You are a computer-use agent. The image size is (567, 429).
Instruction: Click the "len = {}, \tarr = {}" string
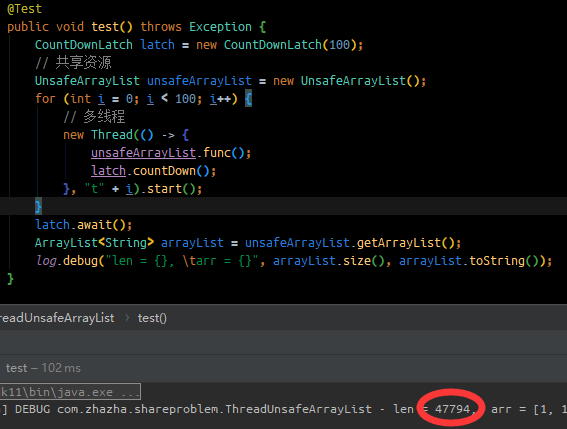[x=182, y=261]
